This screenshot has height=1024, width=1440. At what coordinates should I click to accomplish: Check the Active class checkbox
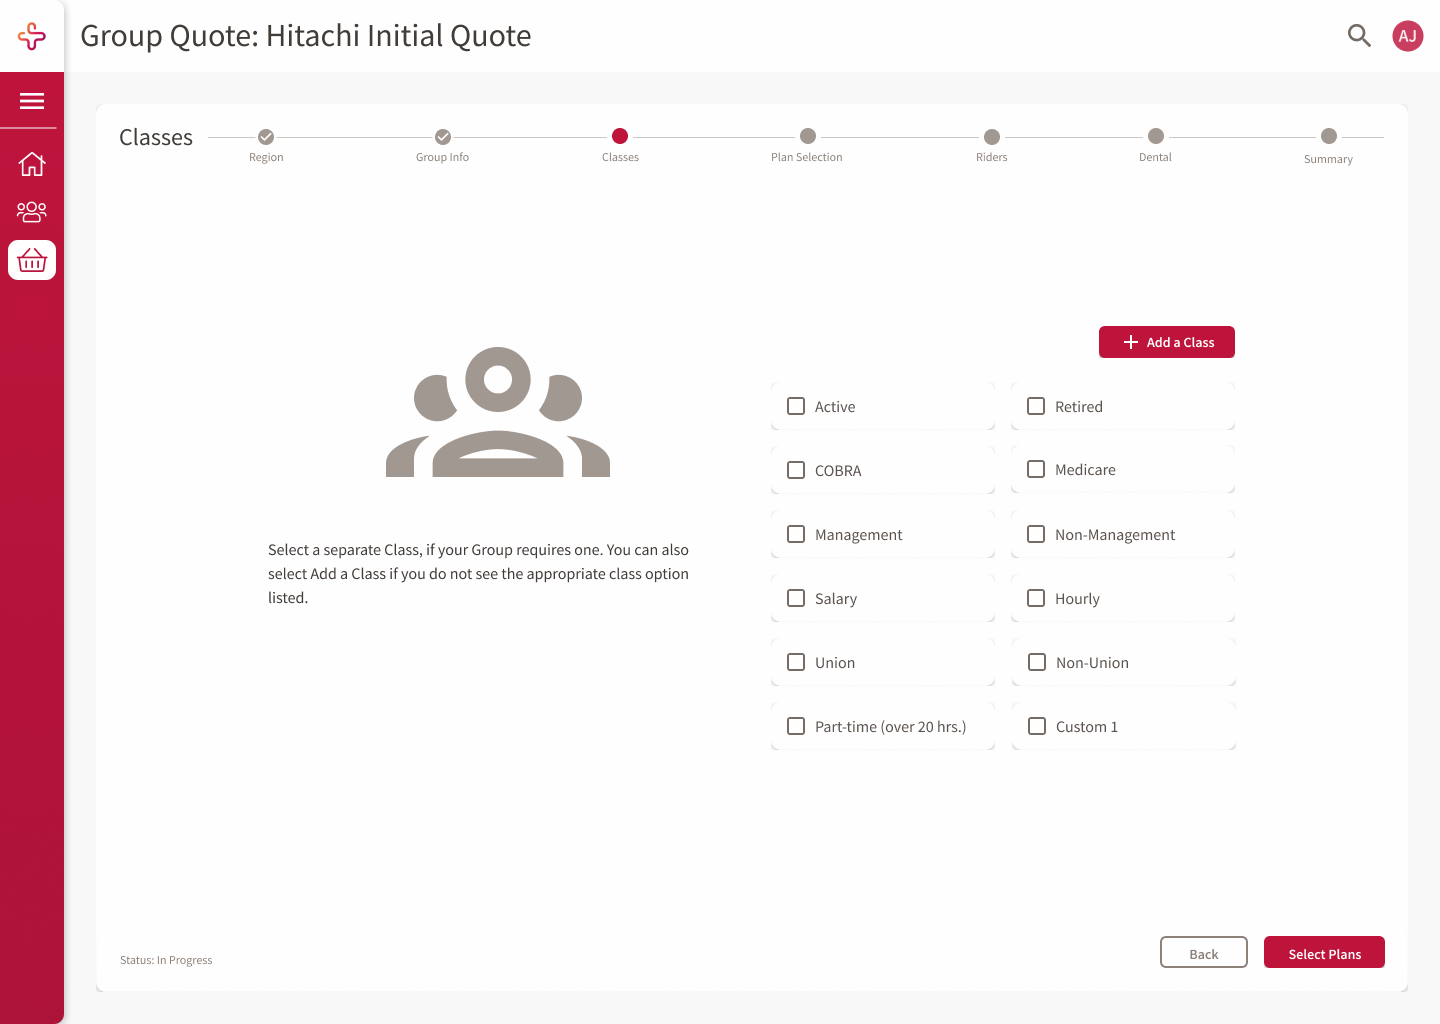tap(796, 406)
